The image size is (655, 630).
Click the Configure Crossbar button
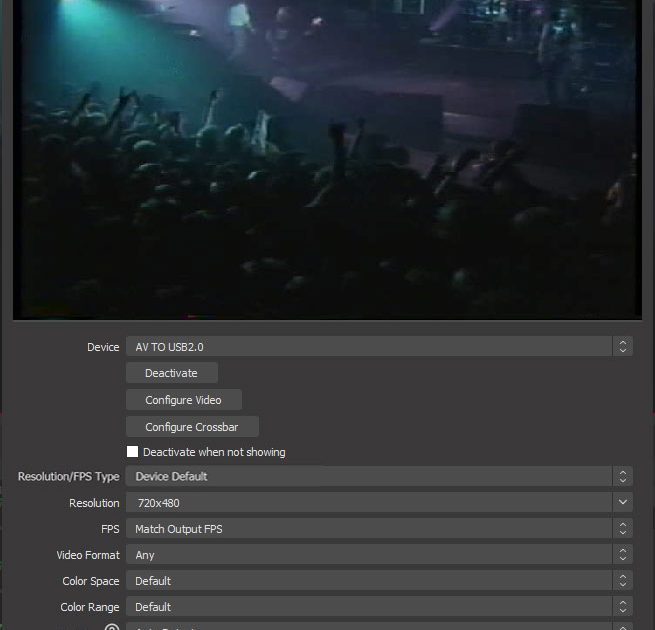tap(192, 427)
